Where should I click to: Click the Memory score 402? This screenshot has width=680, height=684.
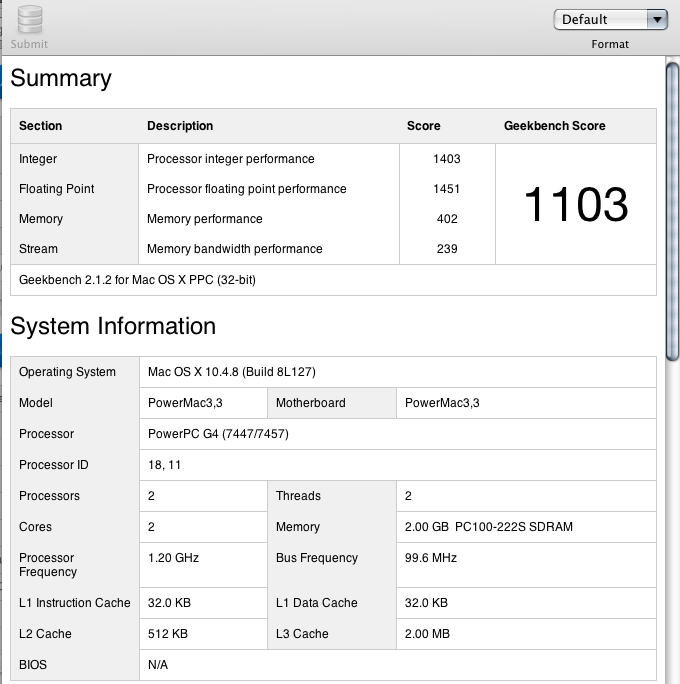pyautogui.click(x=447, y=219)
